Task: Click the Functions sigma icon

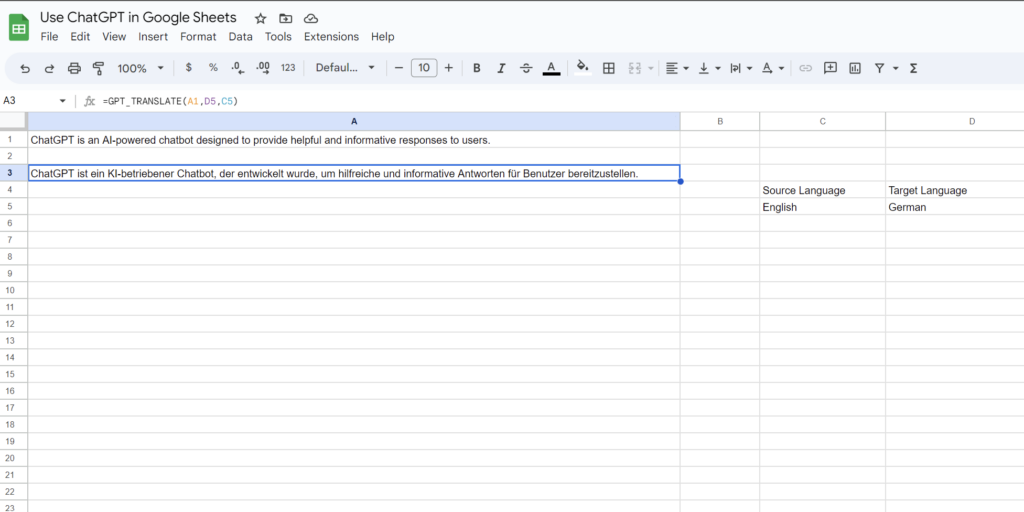Action: pyautogui.click(x=913, y=68)
